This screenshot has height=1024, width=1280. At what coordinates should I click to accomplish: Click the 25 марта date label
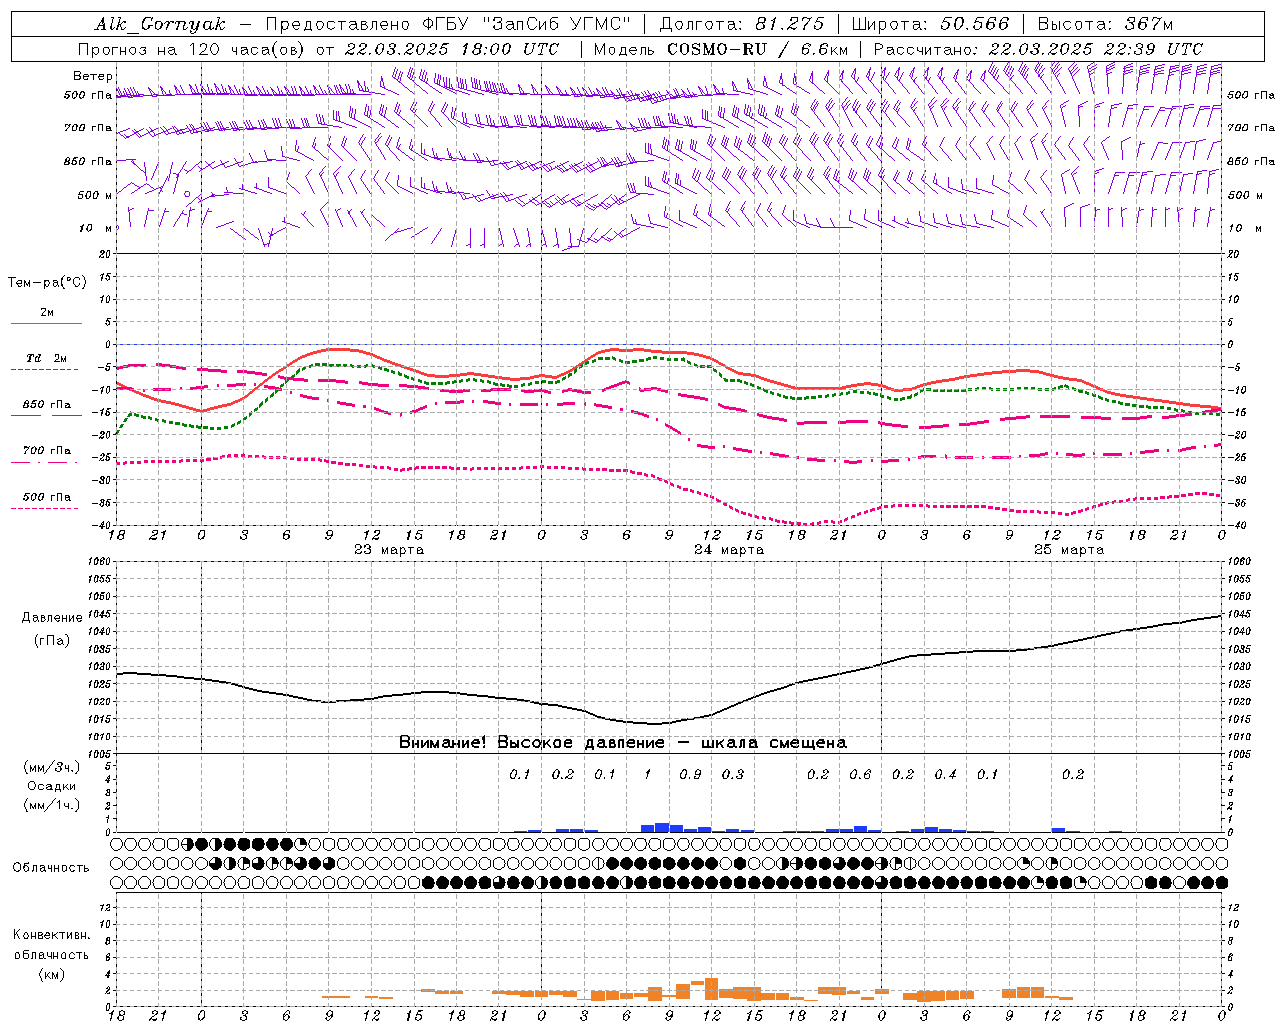point(1069,550)
